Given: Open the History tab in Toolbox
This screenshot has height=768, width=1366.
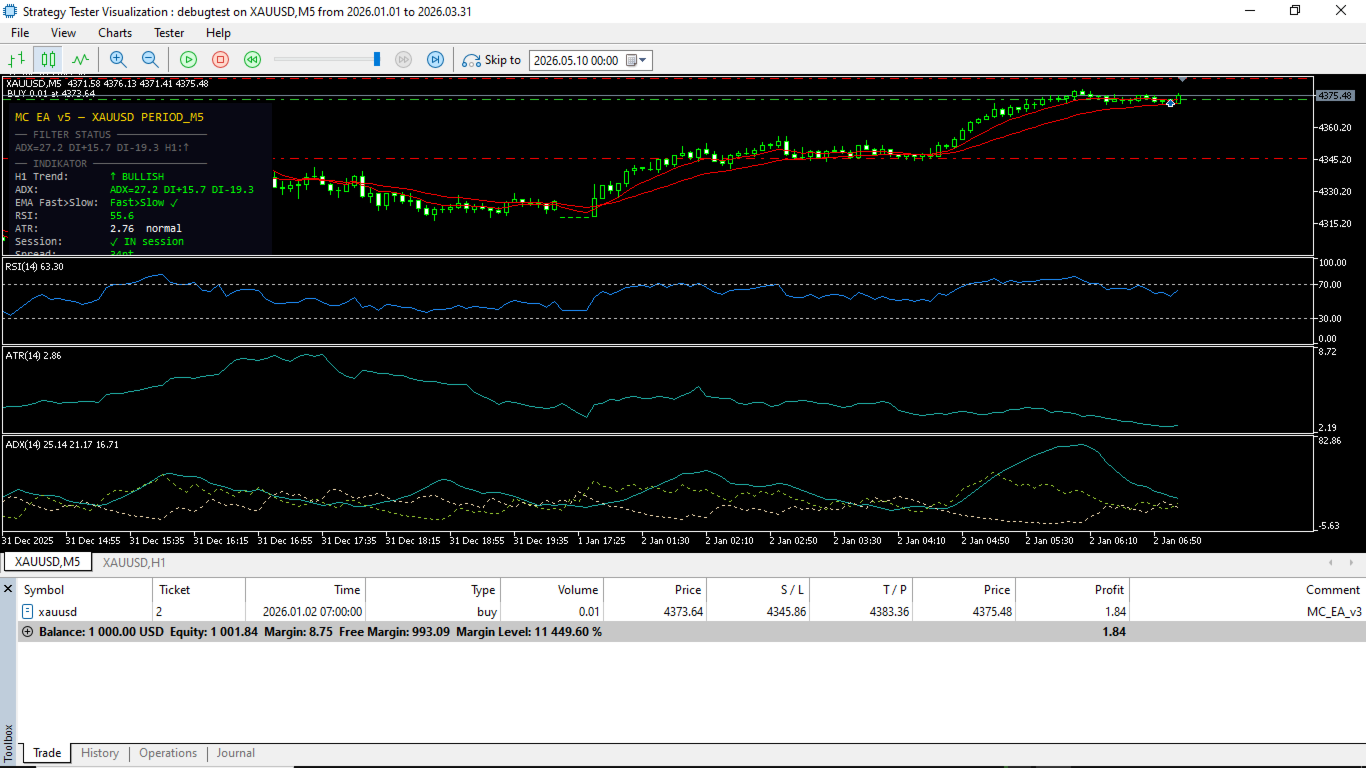Looking at the screenshot, I should [100, 753].
